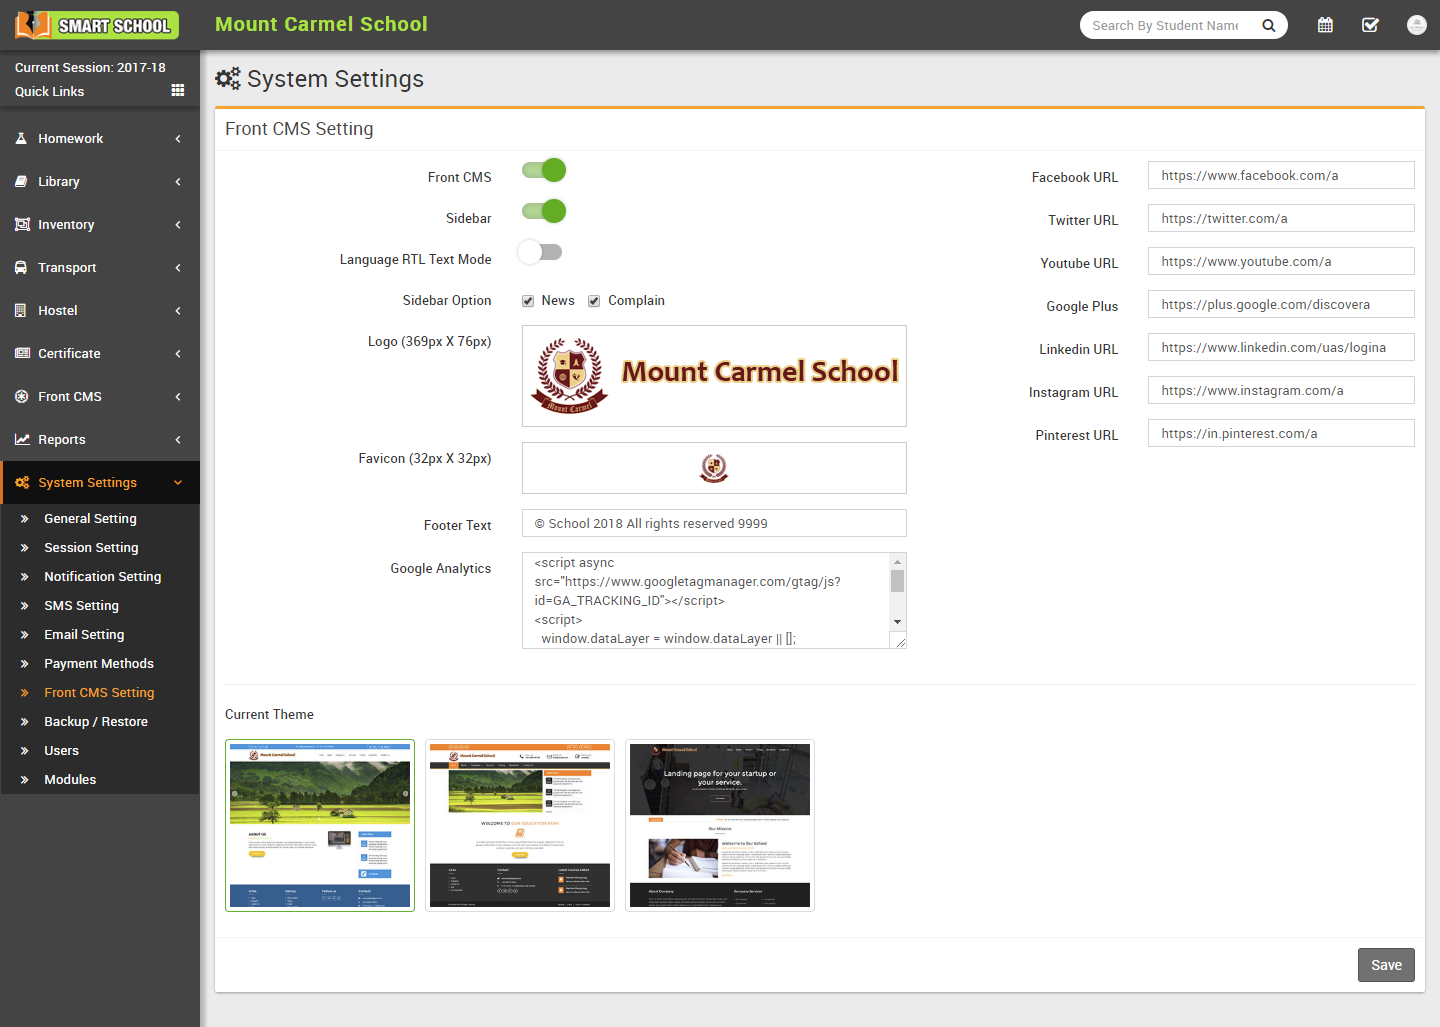Image resolution: width=1440 pixels, height=1027 pixels.
Task: Open the Quick Links grid icon
Action: (178, 91)
